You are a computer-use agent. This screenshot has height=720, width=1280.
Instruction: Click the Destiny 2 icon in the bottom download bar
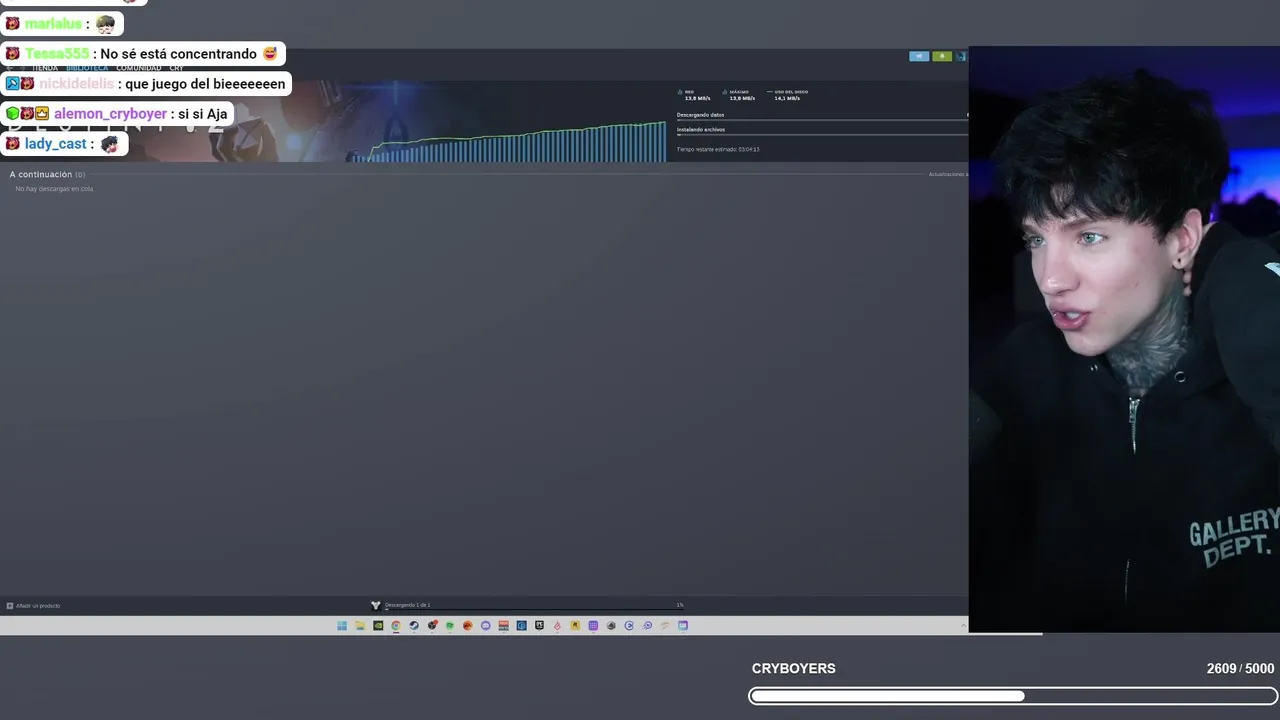tap(376, 605)
